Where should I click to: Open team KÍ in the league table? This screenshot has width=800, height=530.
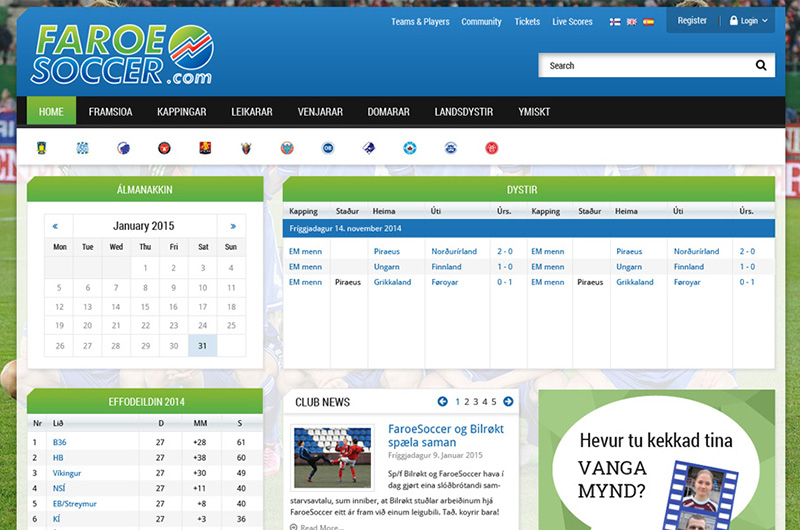(x=56, y=519)
